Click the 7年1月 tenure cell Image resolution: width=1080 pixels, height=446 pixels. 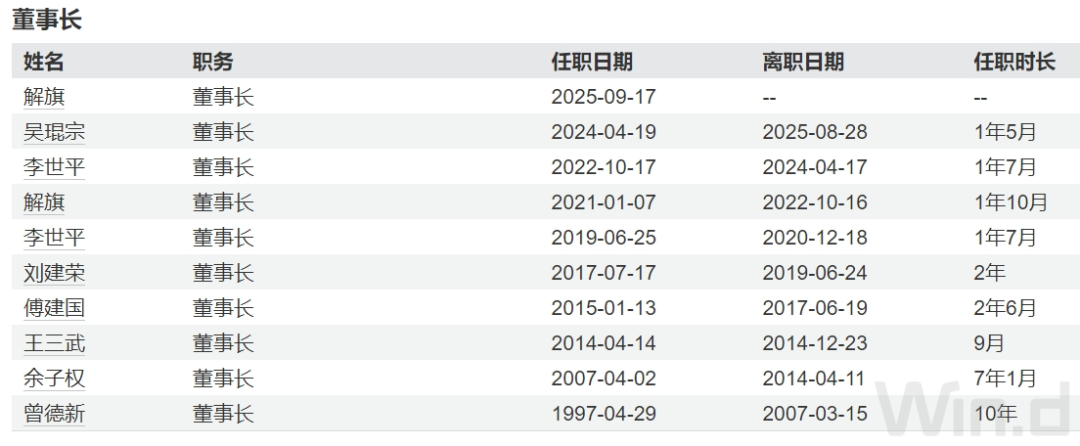(x=1005, y=379)
